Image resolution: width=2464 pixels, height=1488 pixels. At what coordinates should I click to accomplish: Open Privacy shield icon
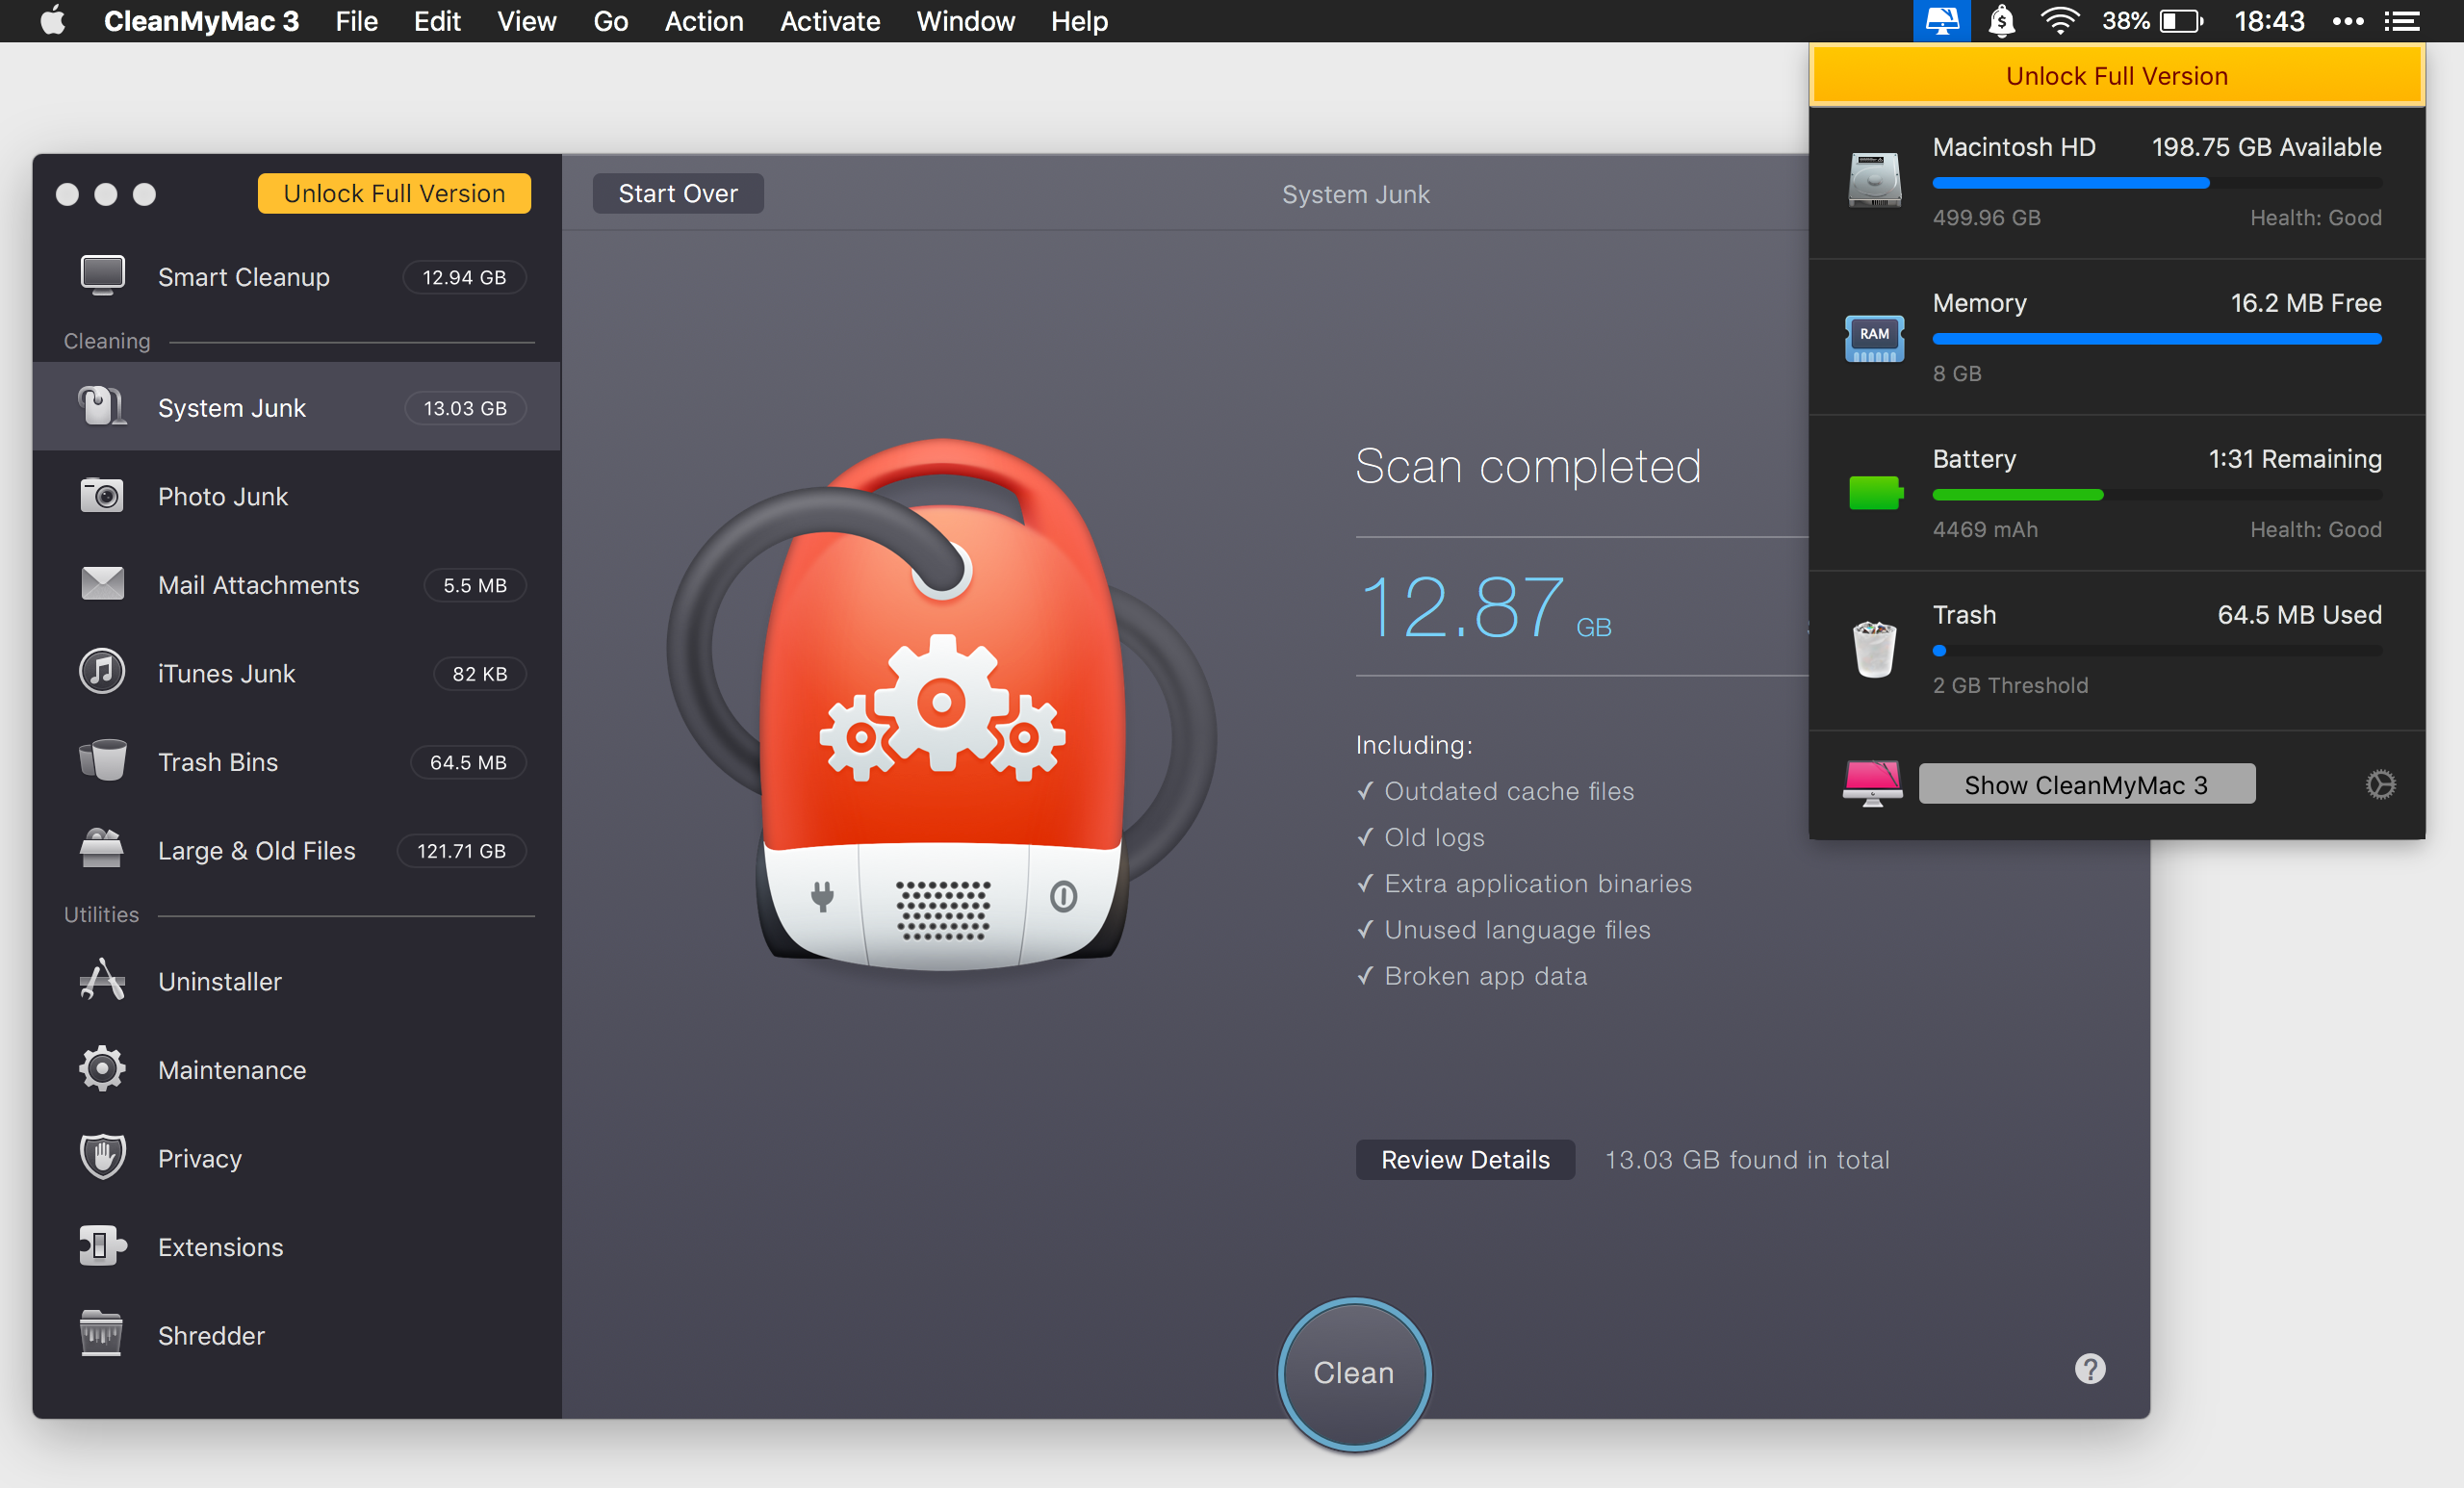coord(102,1158)
